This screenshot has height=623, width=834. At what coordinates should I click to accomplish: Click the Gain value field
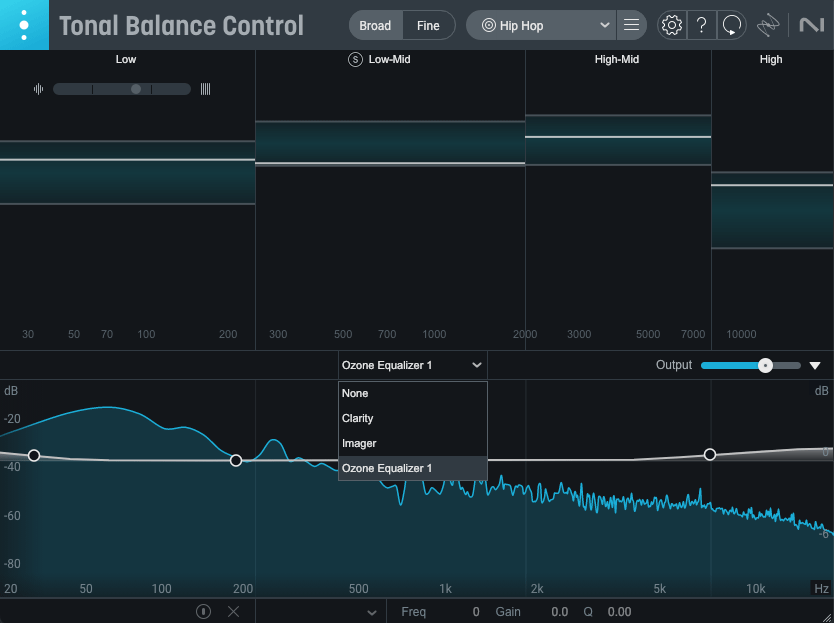(x=560, y=612)
